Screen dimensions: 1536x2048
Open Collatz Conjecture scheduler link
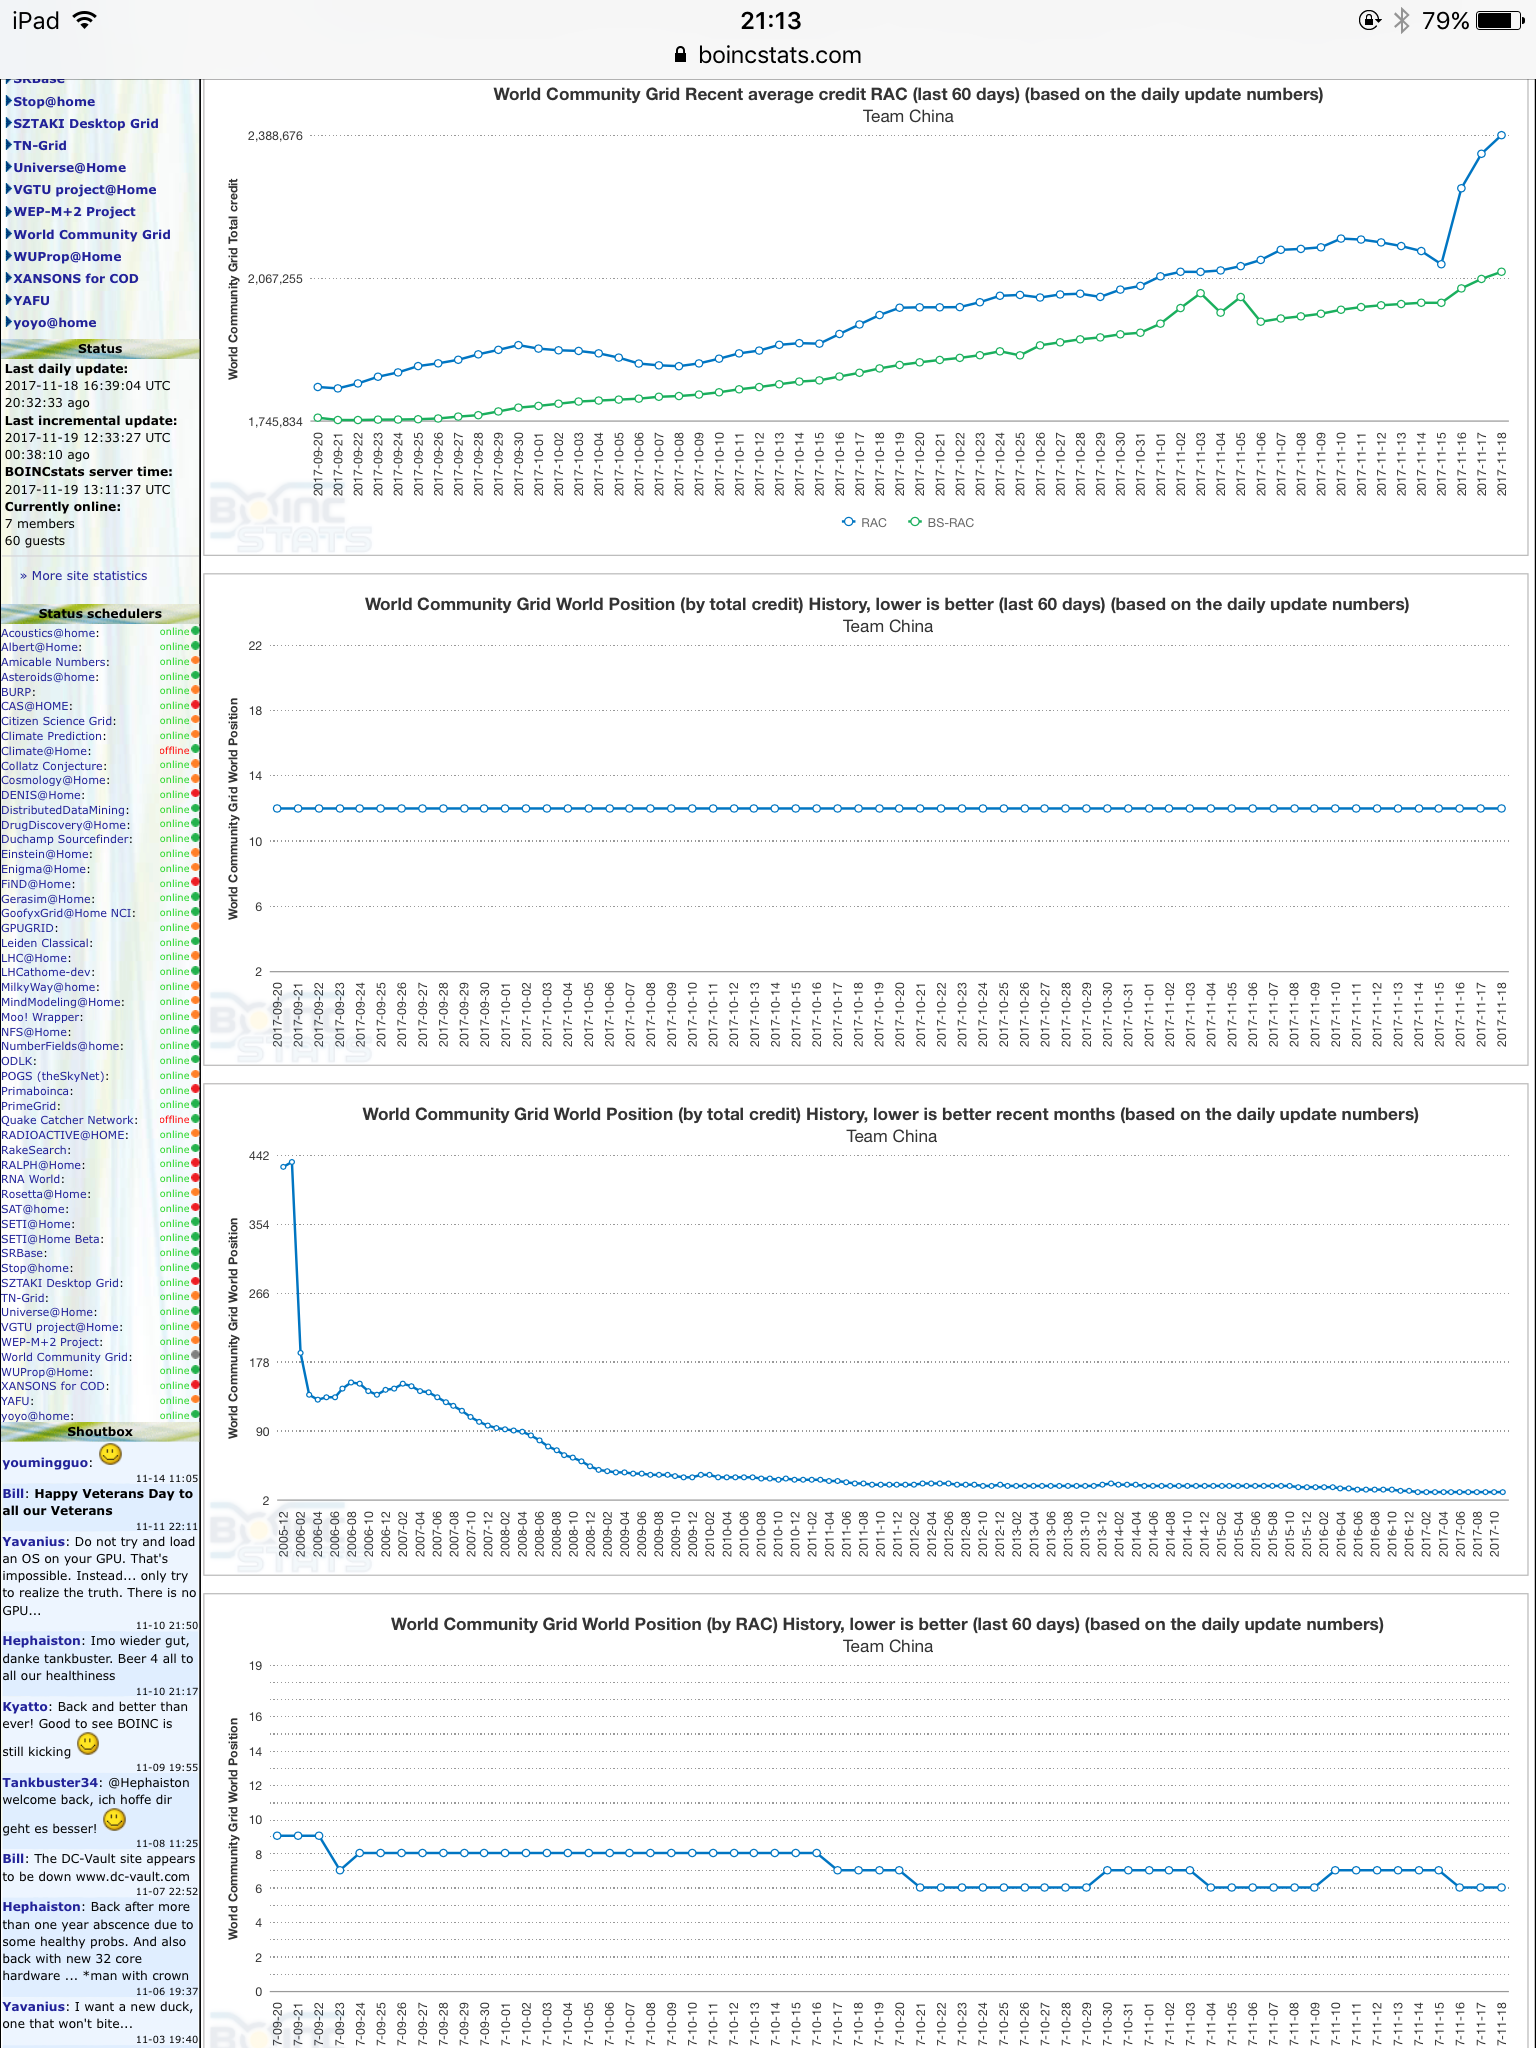[x=54, y=766]
